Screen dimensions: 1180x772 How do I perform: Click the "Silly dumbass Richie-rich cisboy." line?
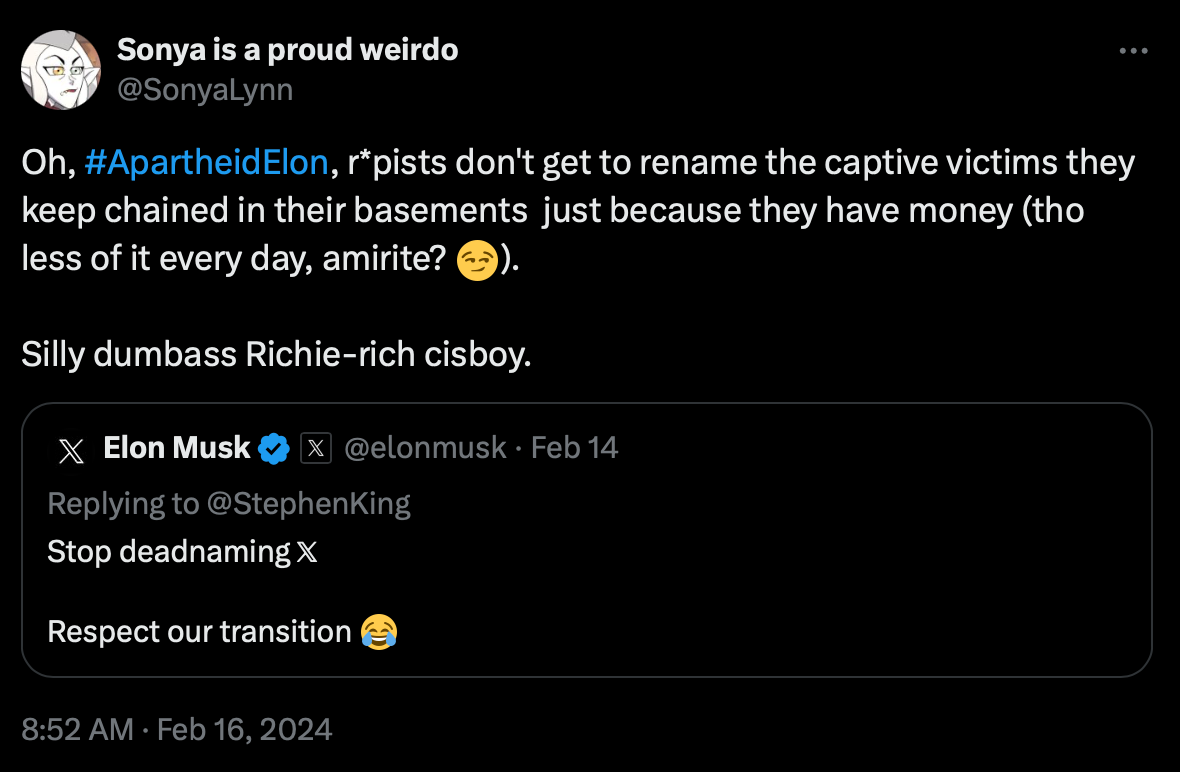pos(276,355)
